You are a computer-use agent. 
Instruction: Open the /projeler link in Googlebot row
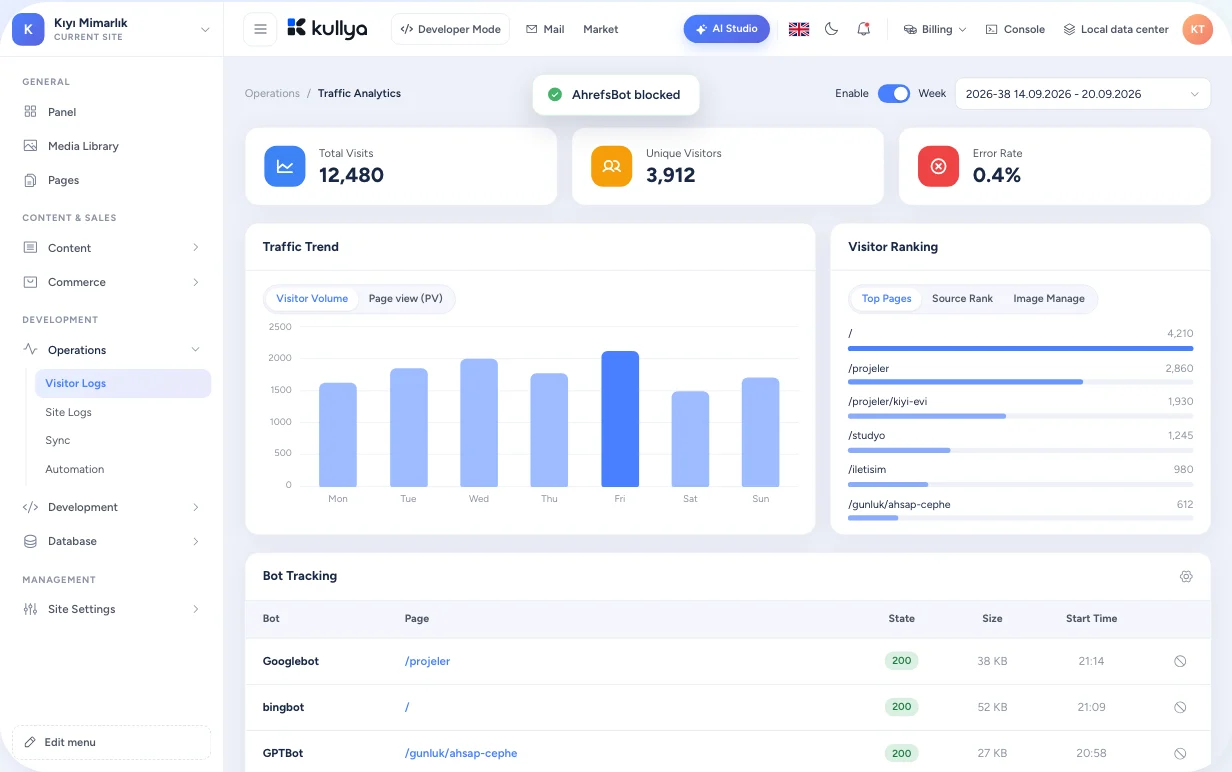click(427, 661)
